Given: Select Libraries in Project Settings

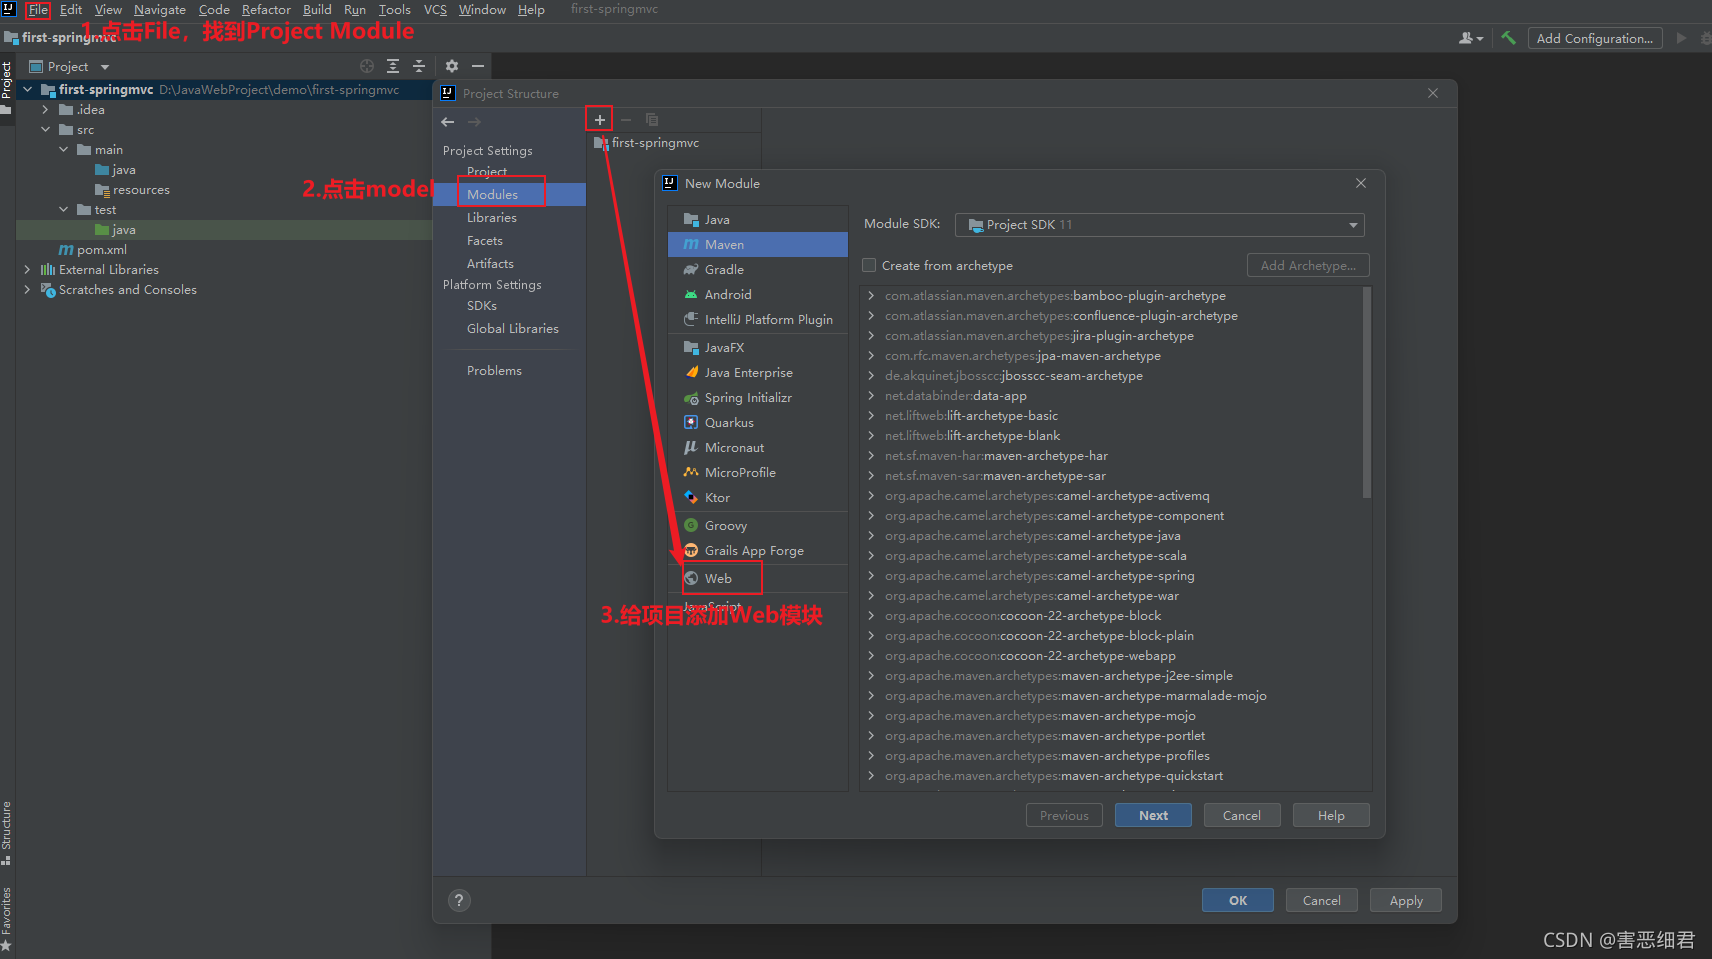Looking at the screenshot, I should coord(511,218).
